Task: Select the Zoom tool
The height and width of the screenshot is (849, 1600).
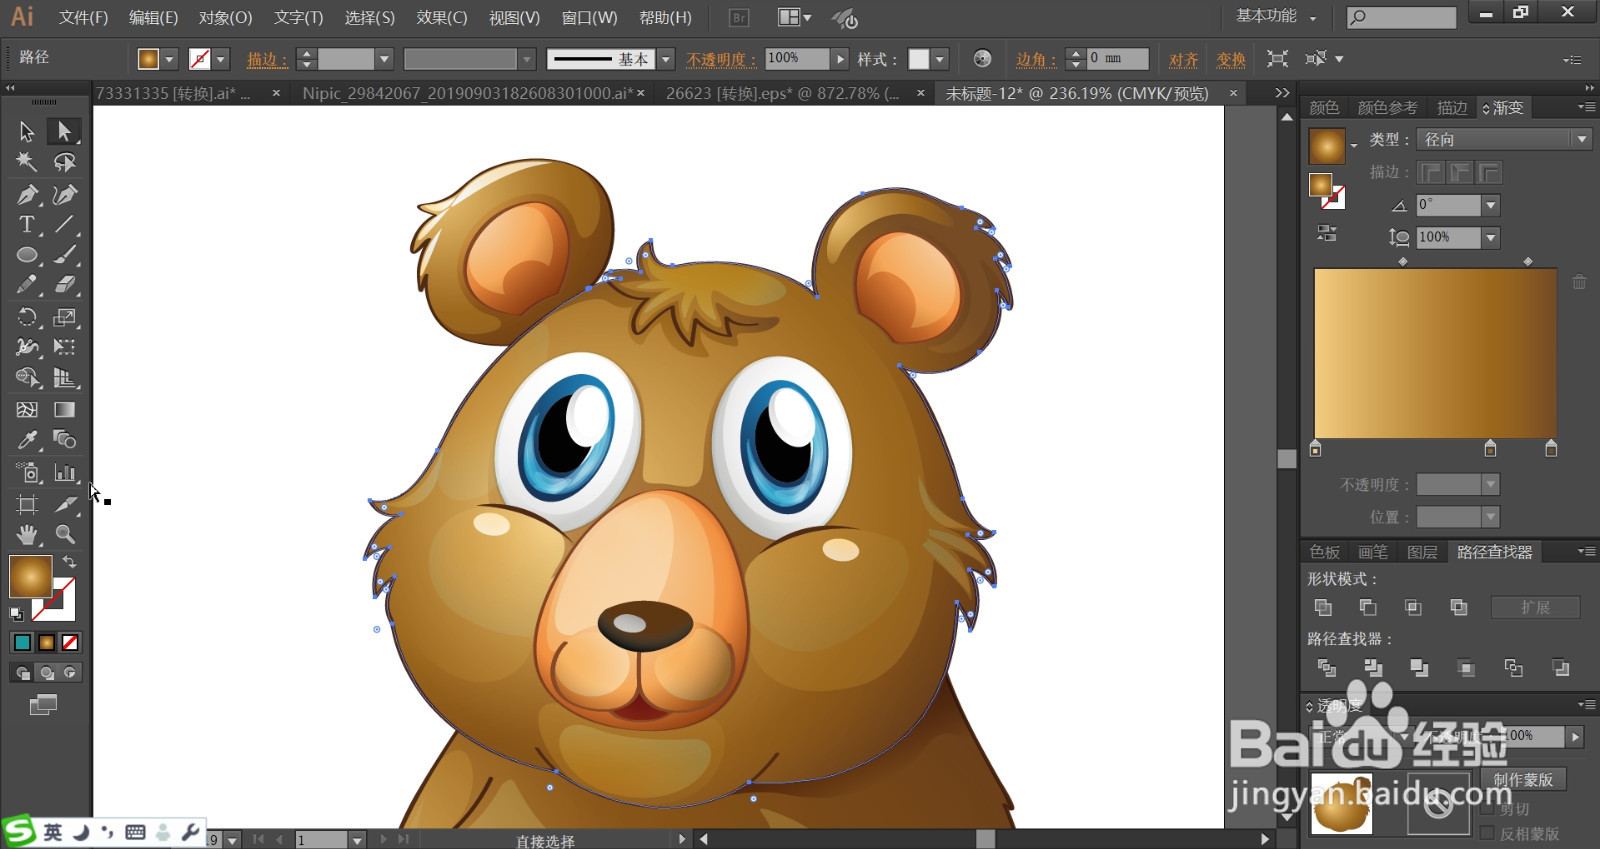Action: 64,534
